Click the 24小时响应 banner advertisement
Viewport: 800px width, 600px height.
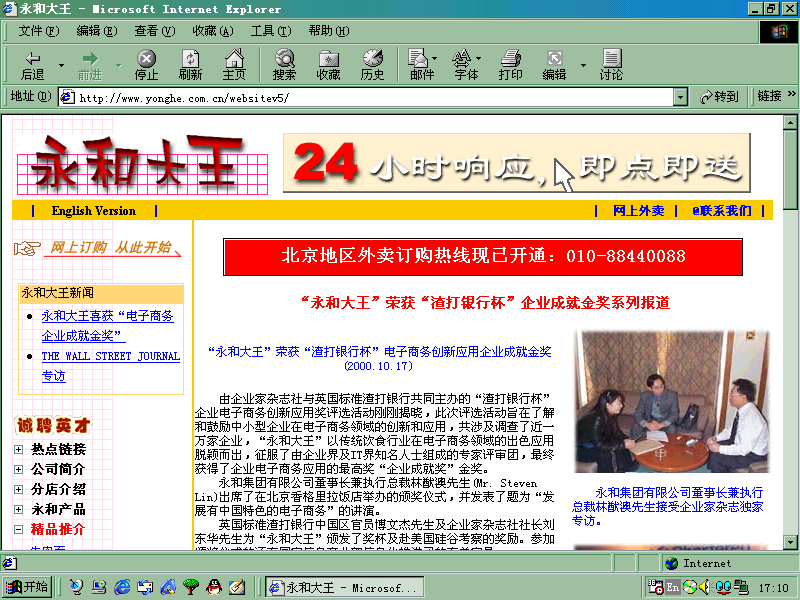click(517, 163)
